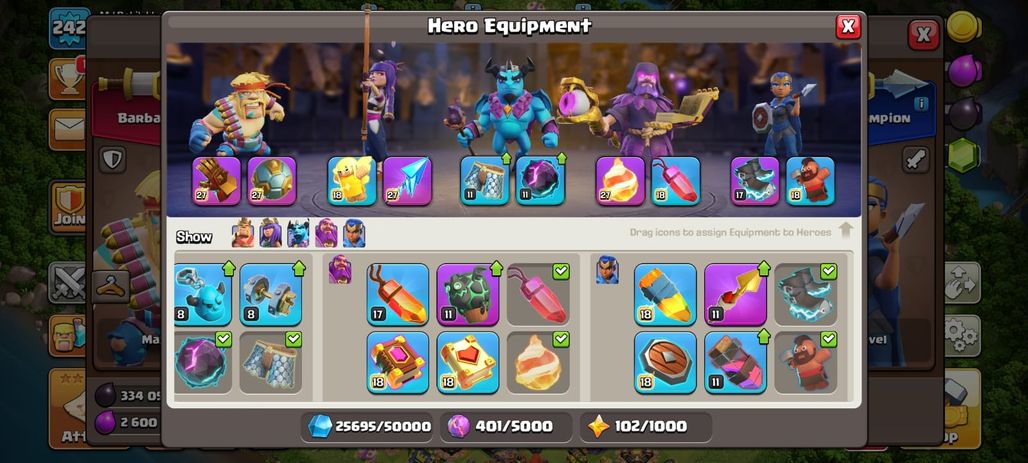The image size is (1028, 463).
Task: Filter equipment by Grand Warden
Action: [x=326, y=233]
